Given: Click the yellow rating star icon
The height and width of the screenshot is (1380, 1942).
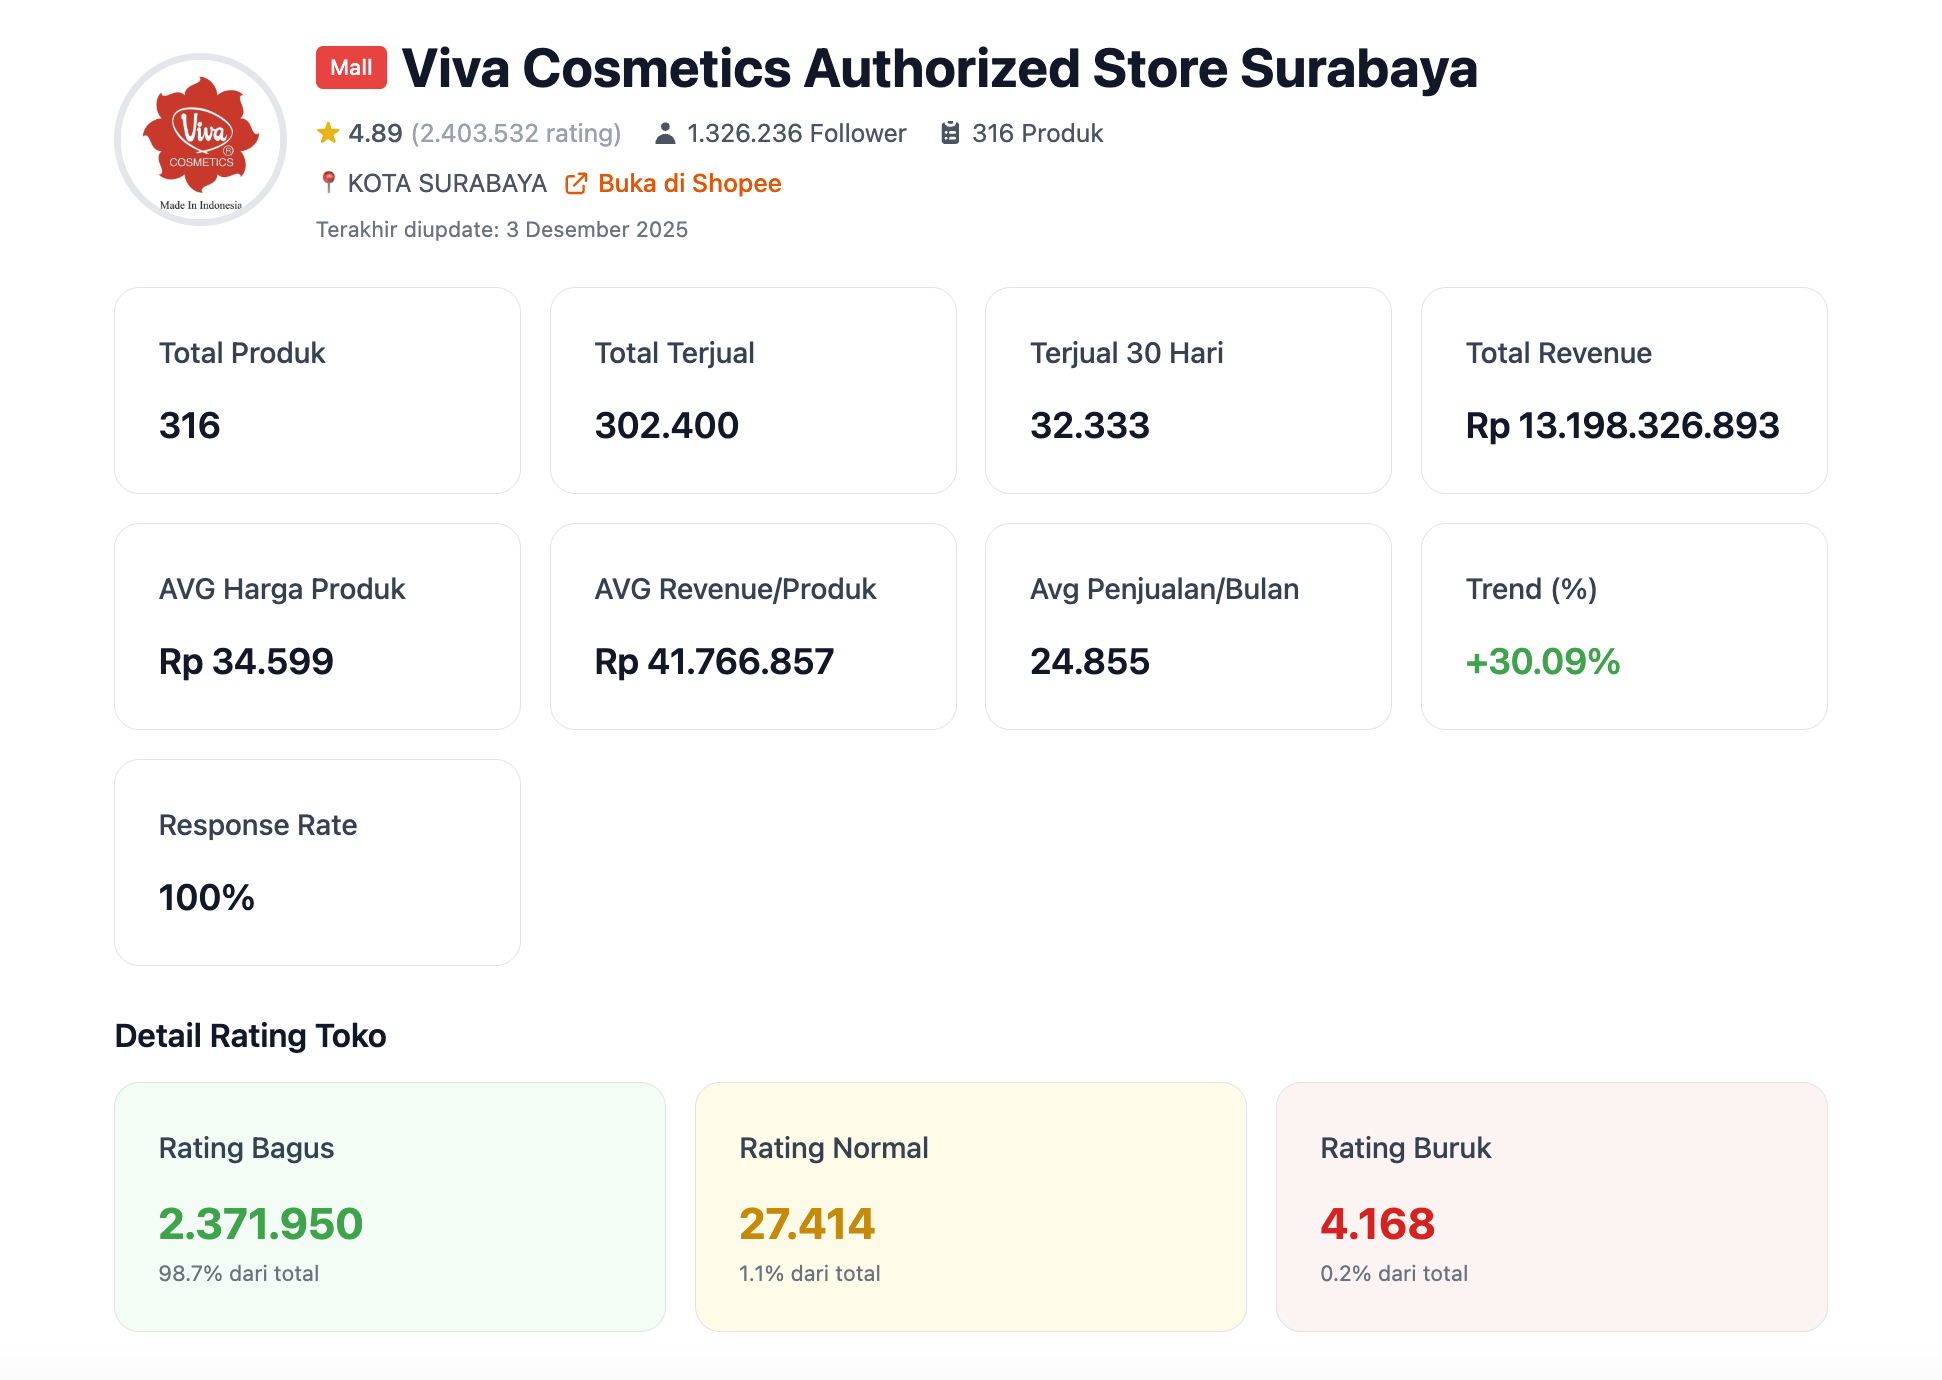Looking at the screenshot, I should coord(328,133).
